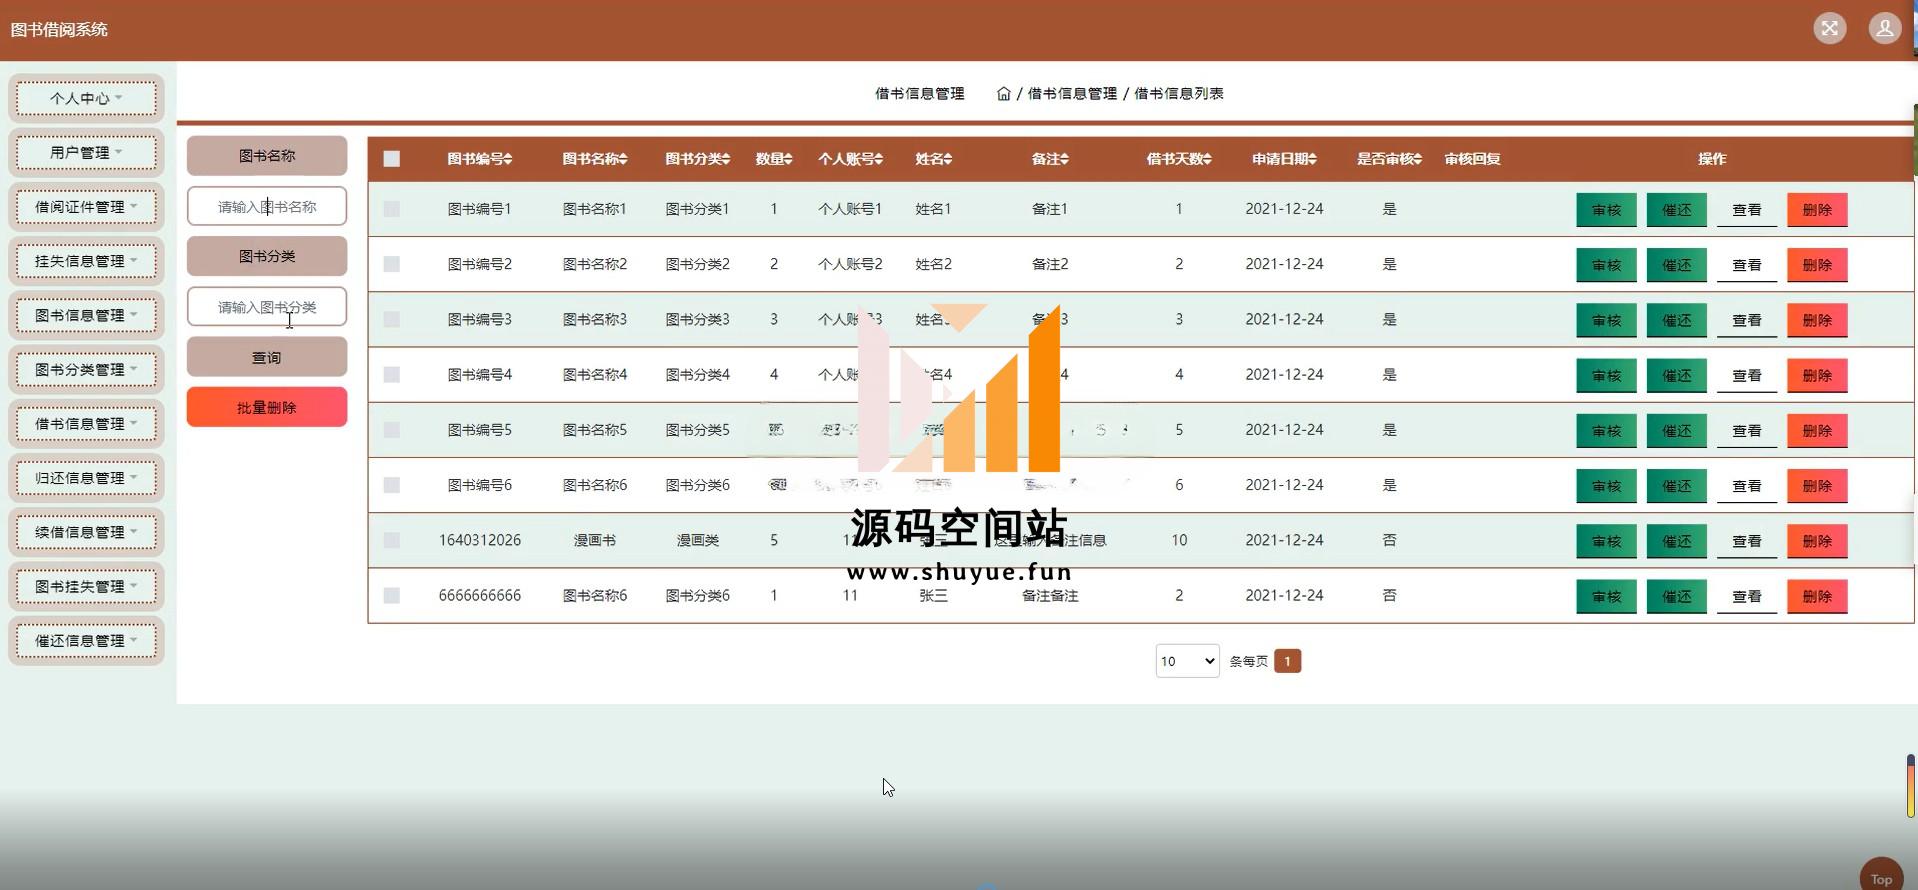Click the 请输入图书分类 input field
The image size is (1918, 890).
pos(267,307)
